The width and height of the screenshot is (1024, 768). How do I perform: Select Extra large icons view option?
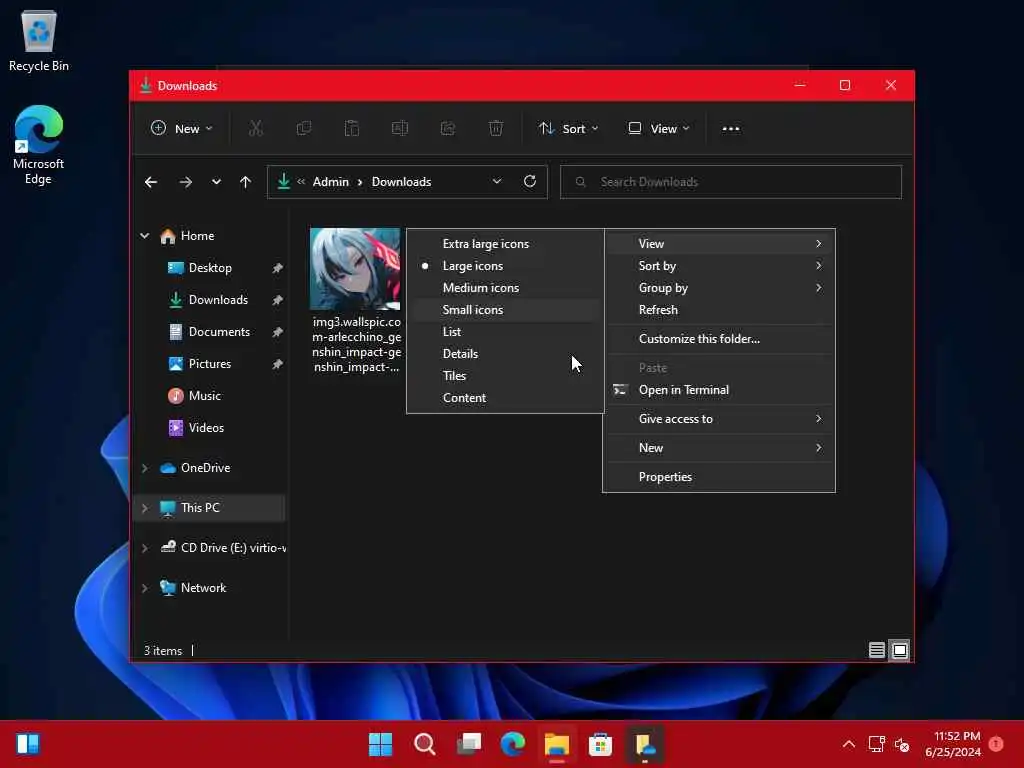(x=505, y=244)
